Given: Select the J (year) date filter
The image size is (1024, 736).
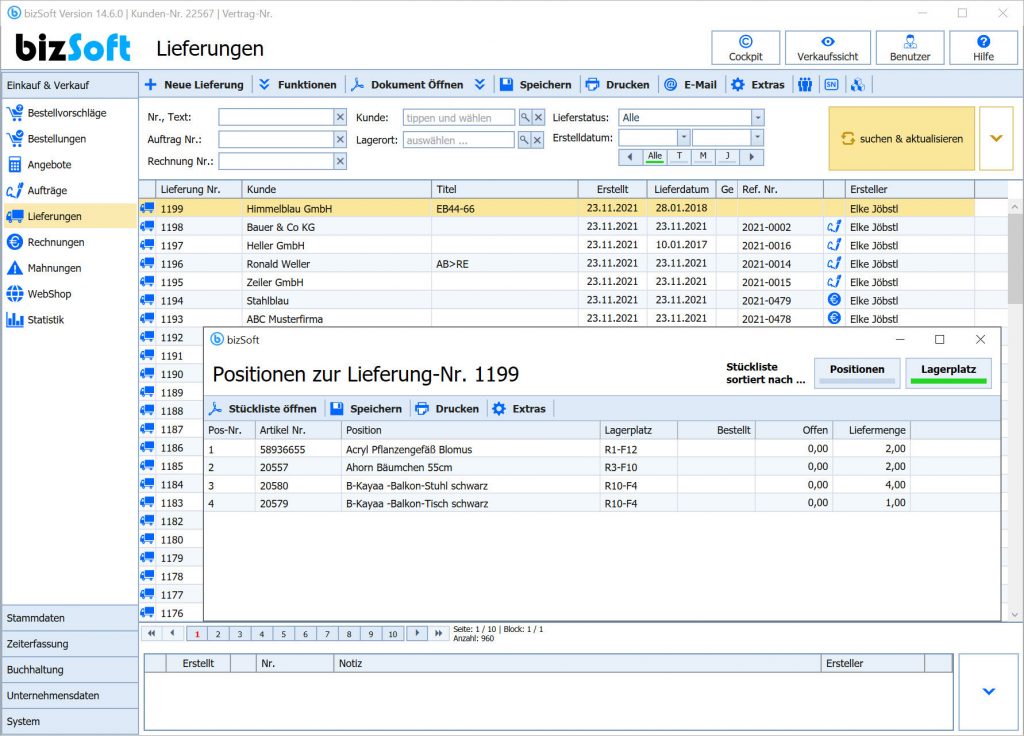Looking at the screenshot, I should [x=727, y=157].
